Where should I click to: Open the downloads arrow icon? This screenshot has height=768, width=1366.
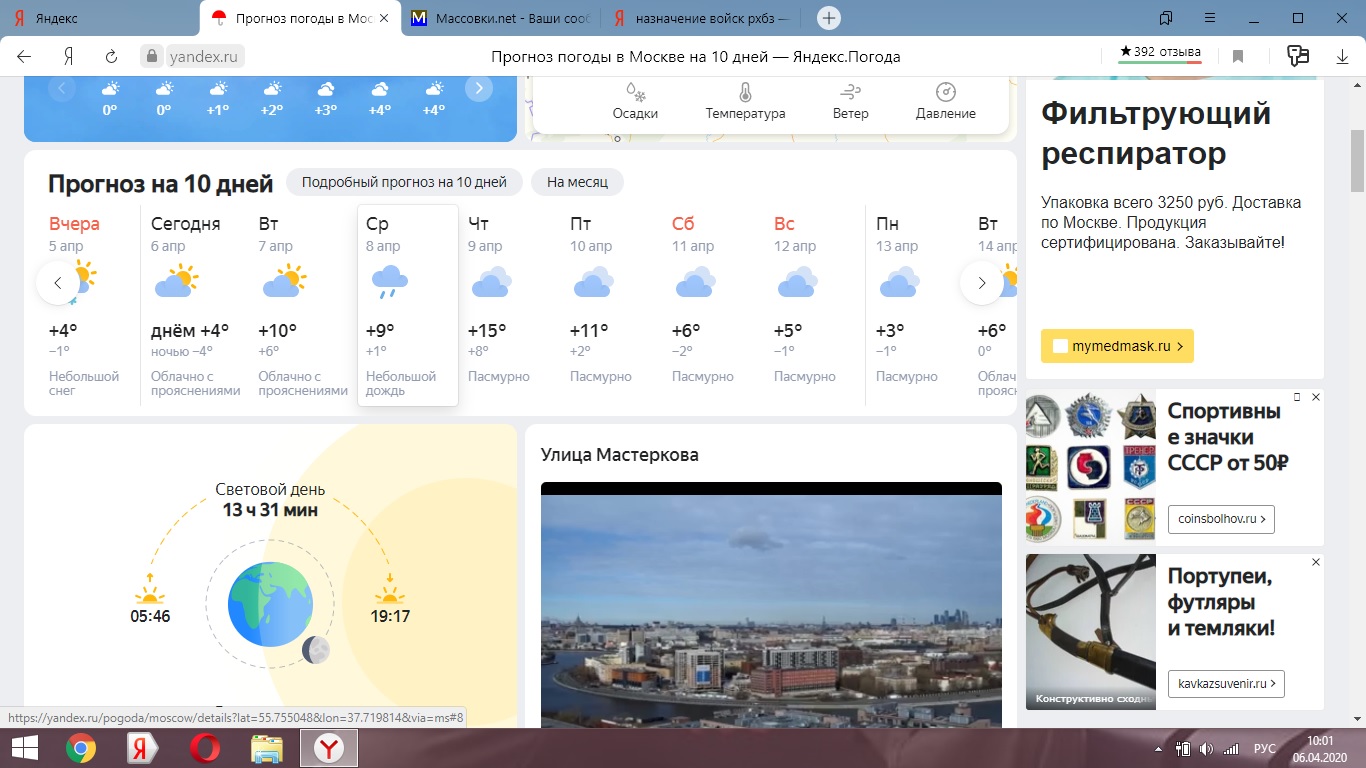click(x=1343, y=57)
